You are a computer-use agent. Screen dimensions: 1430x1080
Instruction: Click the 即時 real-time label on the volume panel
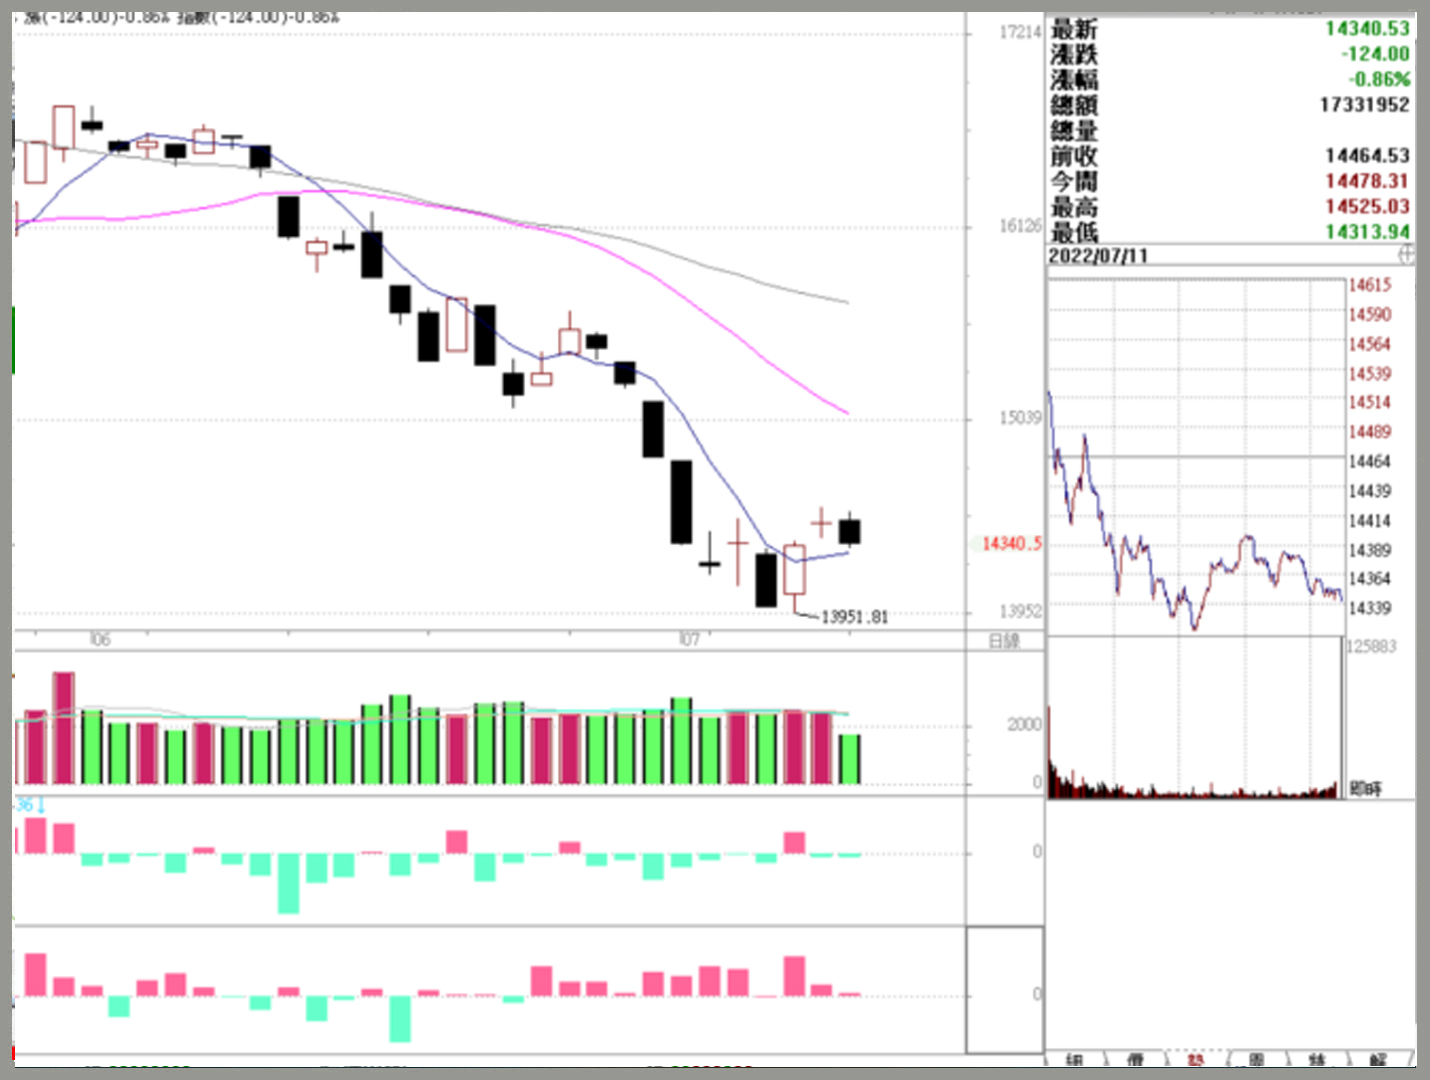pos(1365,788)
